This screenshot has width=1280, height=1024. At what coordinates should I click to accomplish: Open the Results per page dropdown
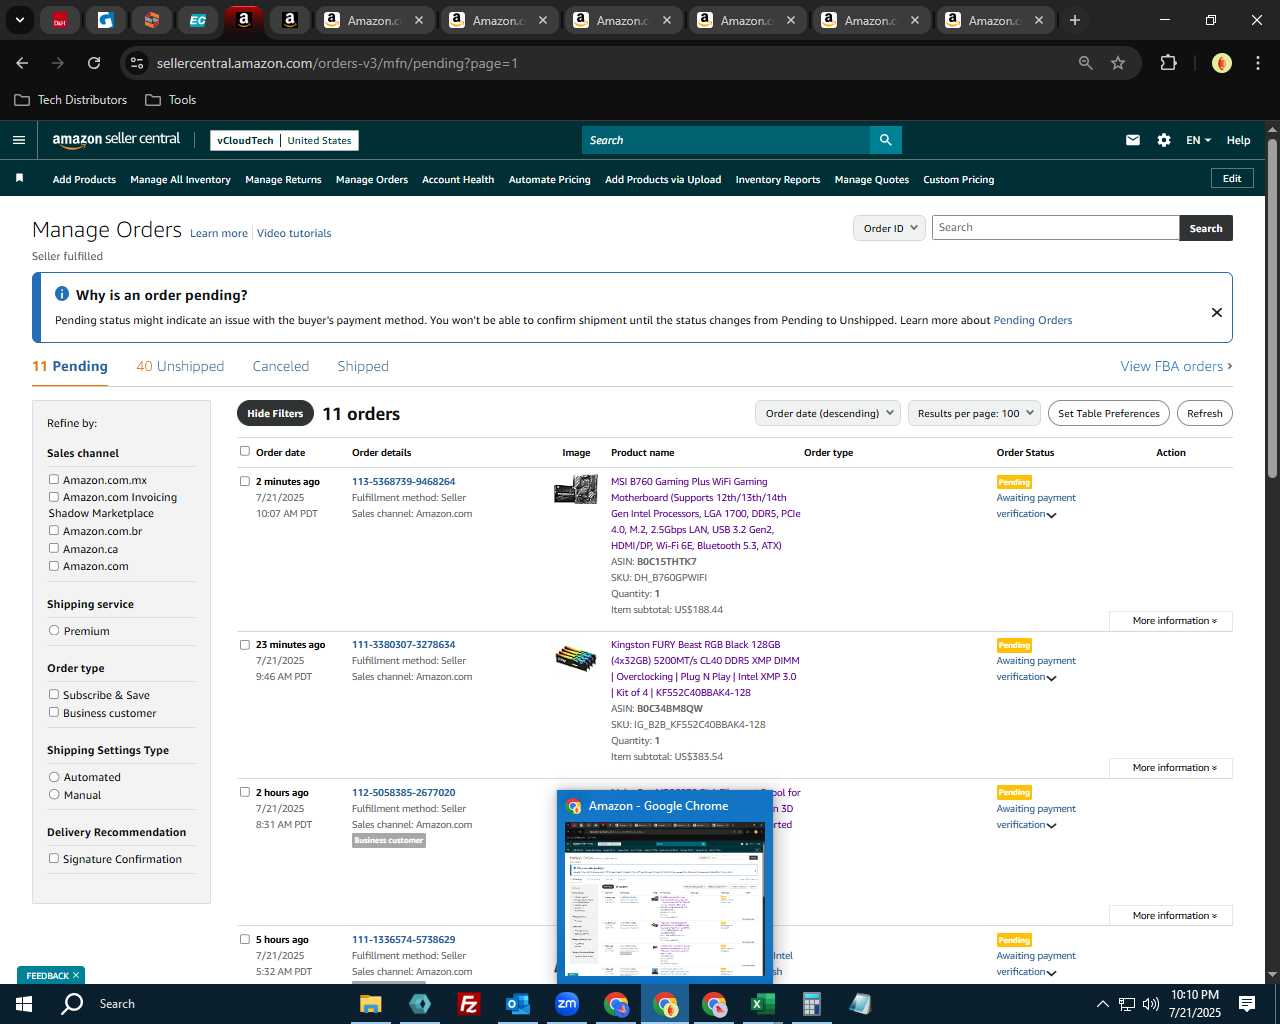[x=974, y=413]
